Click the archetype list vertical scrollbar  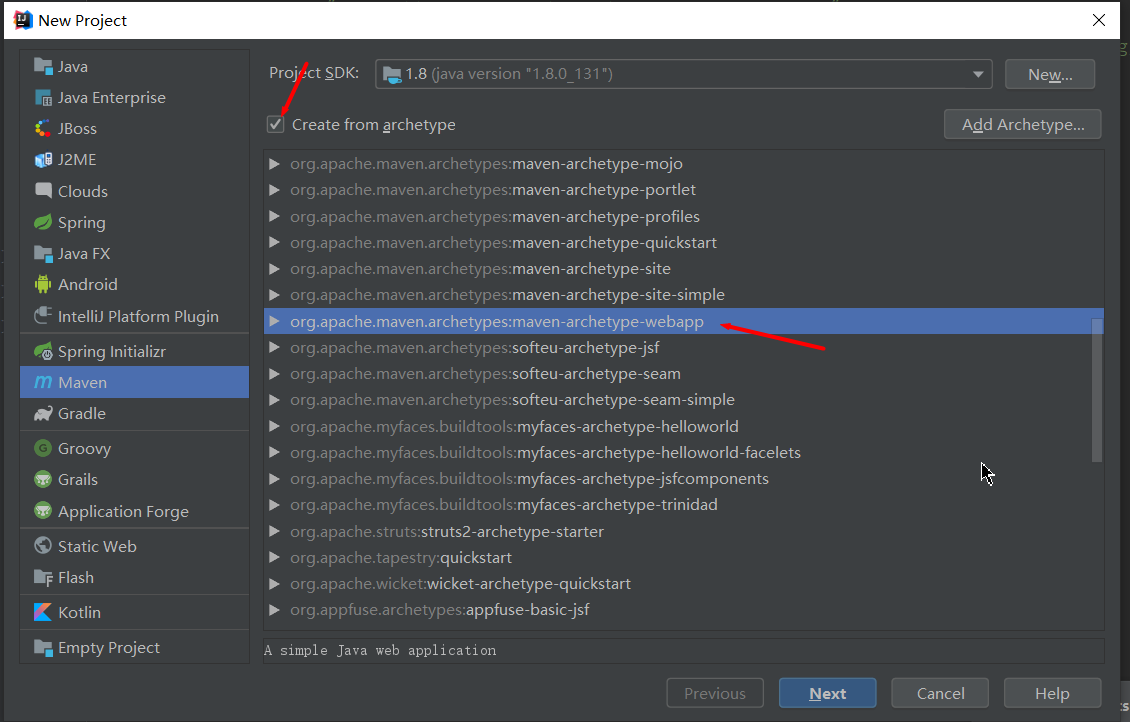coord(1097,390)
